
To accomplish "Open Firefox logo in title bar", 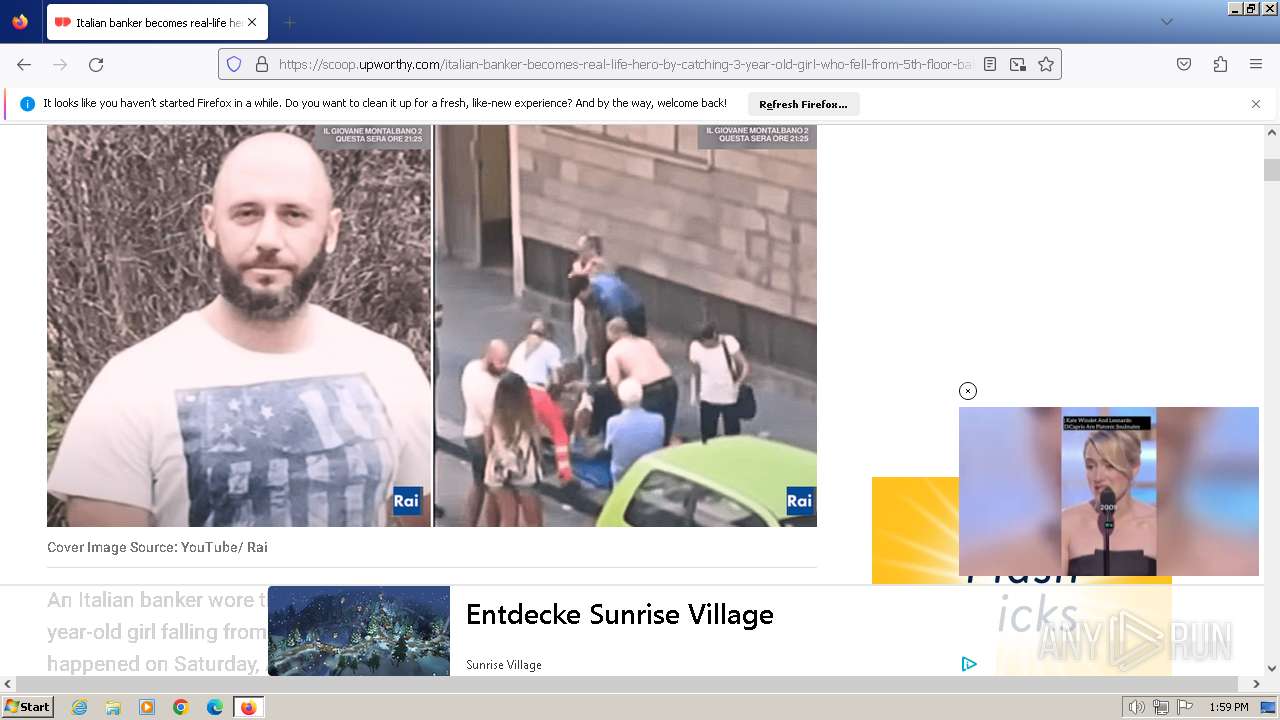I will [x=20, y=21].
